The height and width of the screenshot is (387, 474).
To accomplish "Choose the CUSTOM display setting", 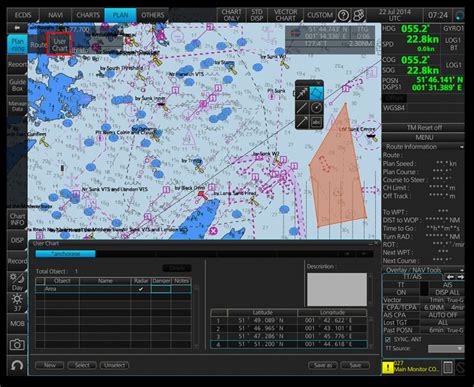I will tap(320, 15).
